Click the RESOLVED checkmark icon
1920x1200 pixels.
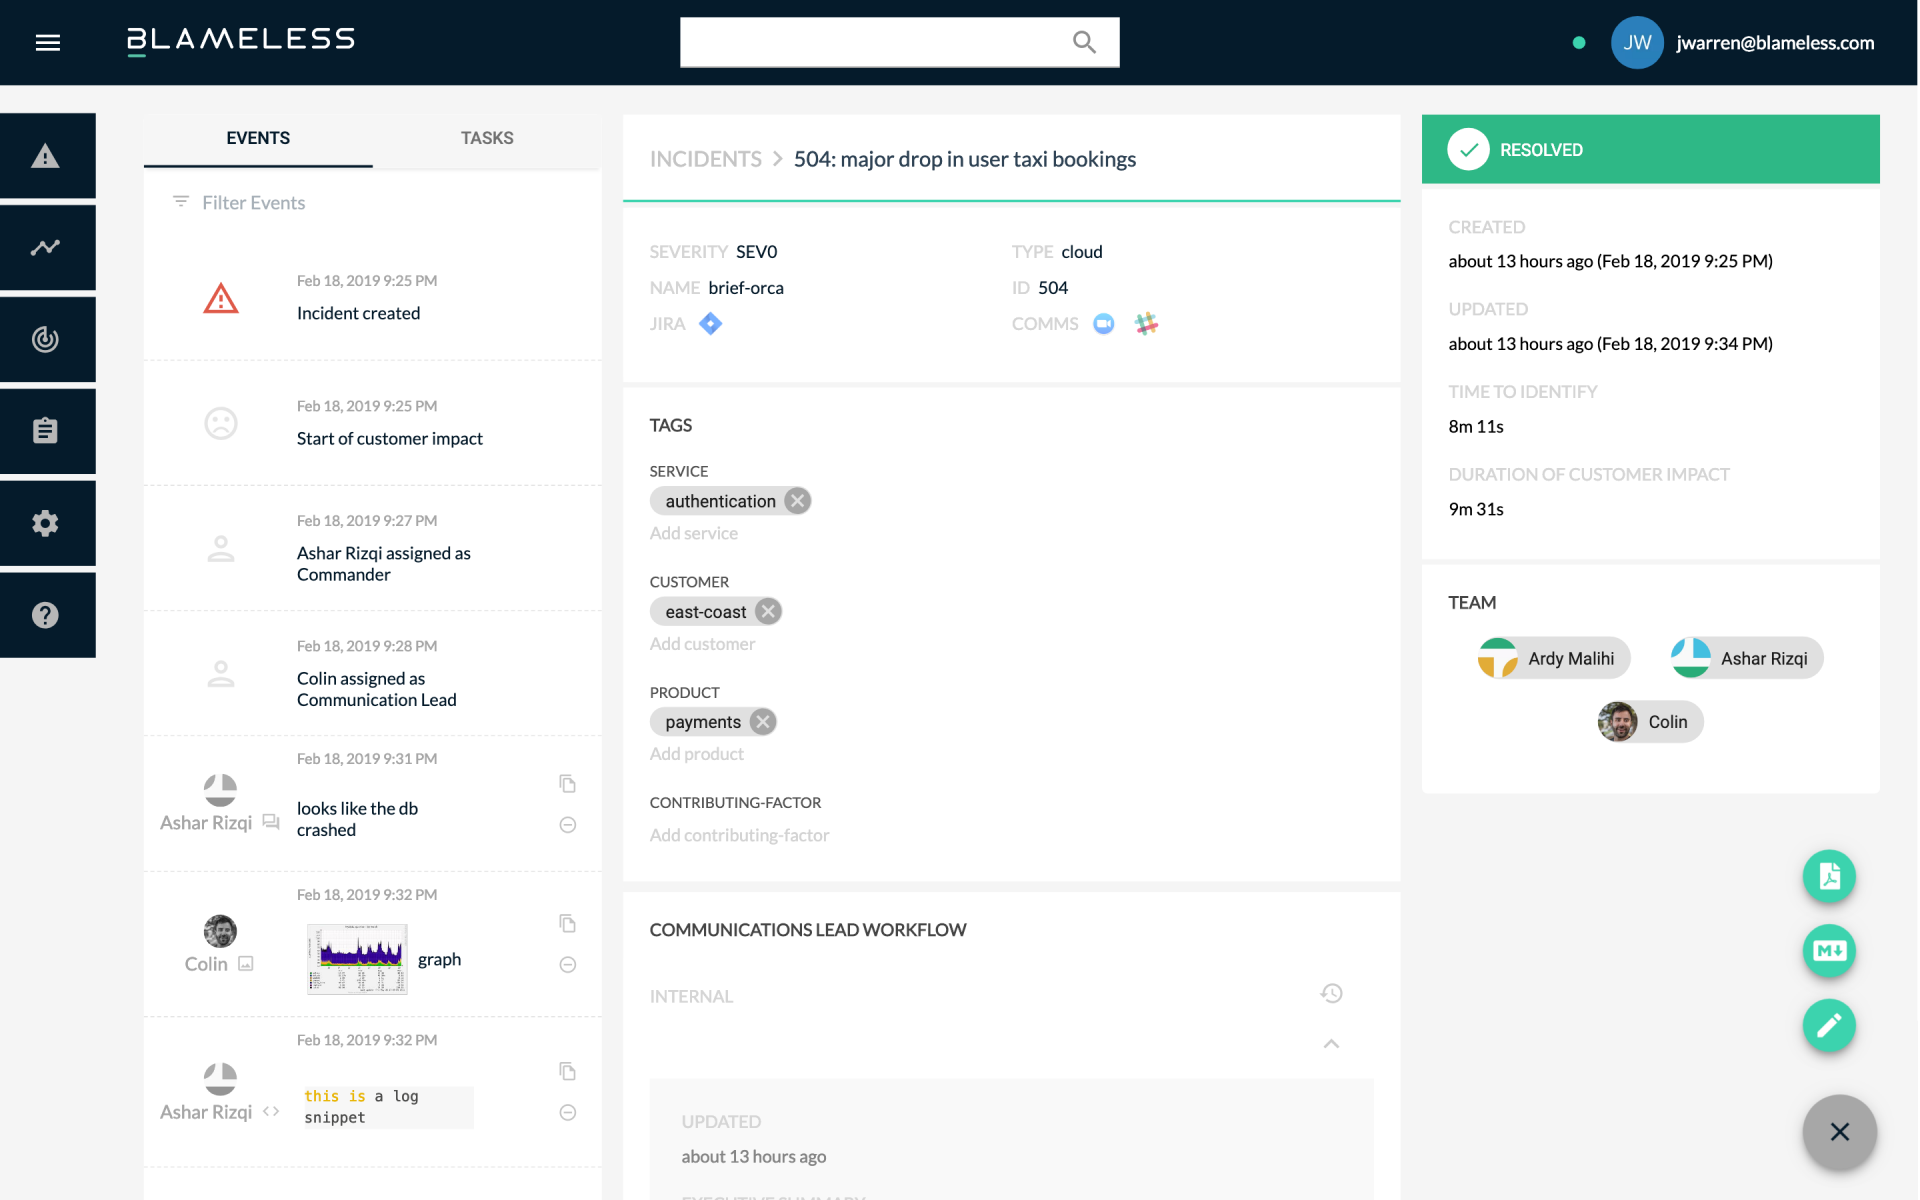tap(1468, 150)
